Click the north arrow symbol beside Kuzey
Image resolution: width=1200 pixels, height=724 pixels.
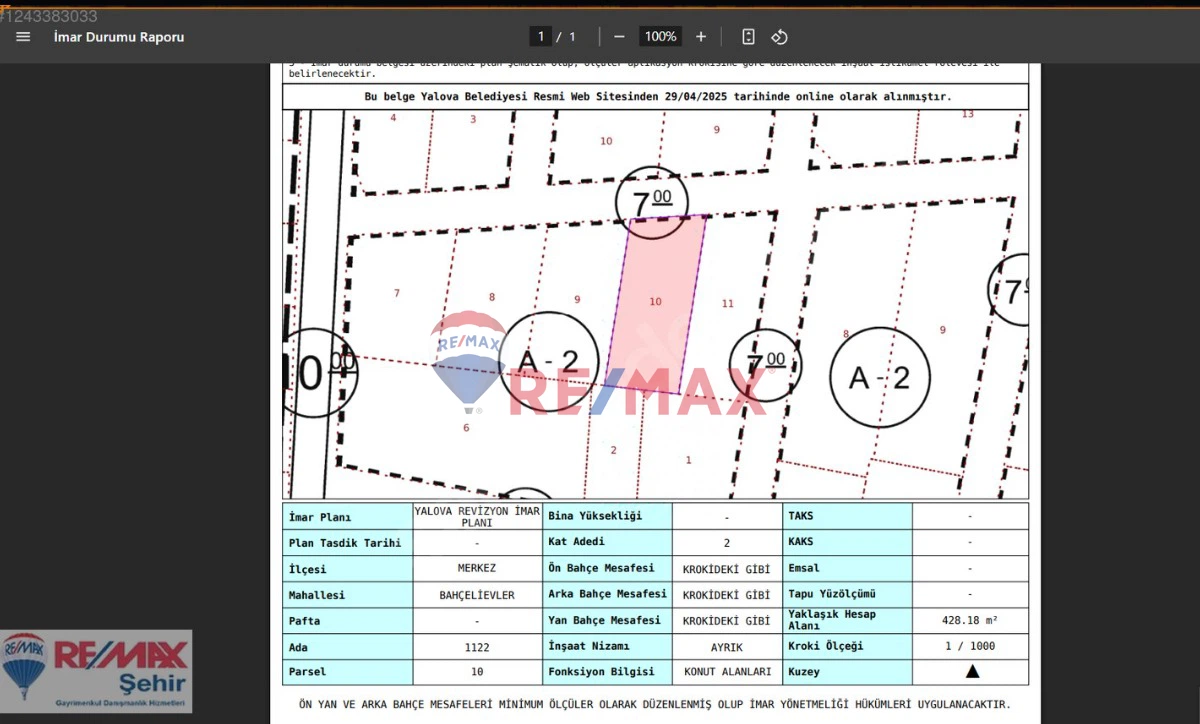click(972, 672)
